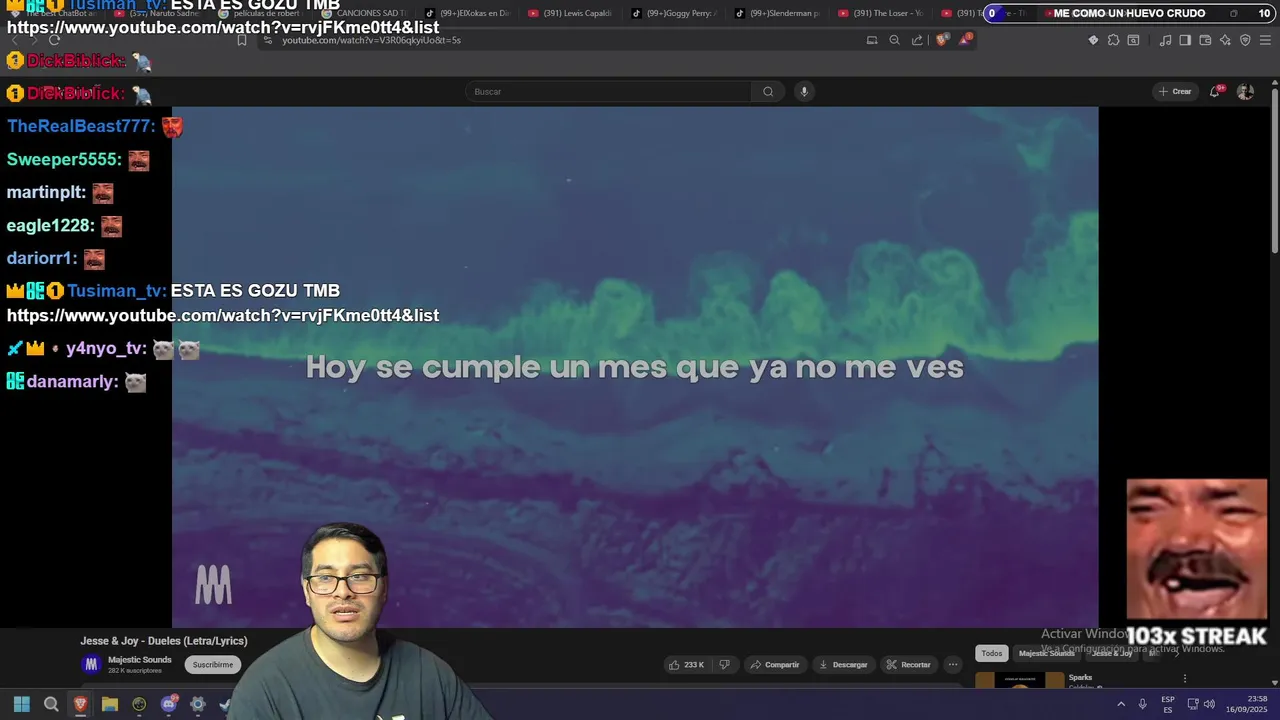Screen dimensions: 1280x720
Task: Switch to The Loser YouTube tab
Action: [x=880, y=13]
